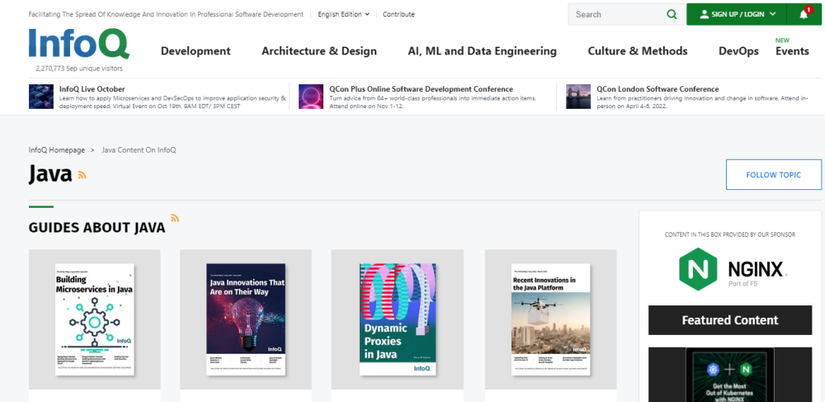Click the RSS feed icon beside Java heading
Viewport: 825px width, 402px height.
point(82,175)
